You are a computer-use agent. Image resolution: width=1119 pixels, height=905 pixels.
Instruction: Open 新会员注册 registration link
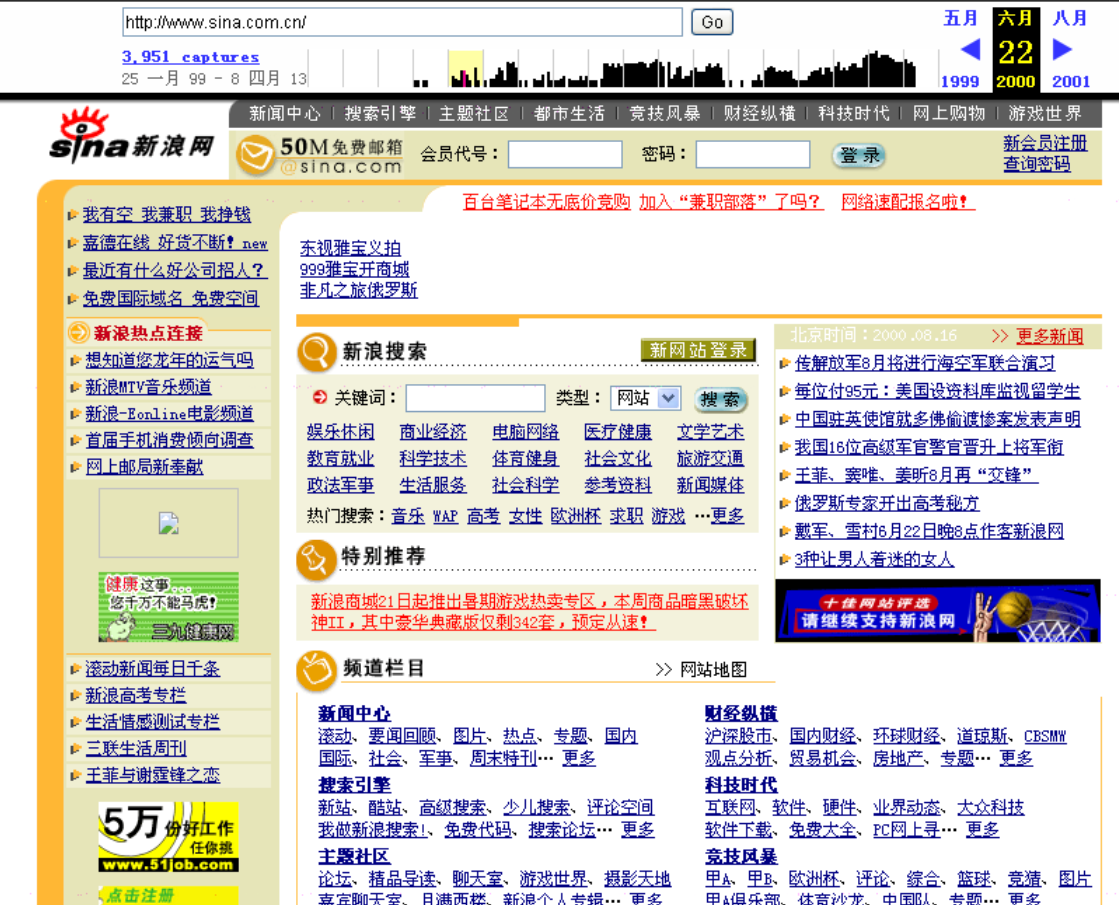[x=1045, y=143]
